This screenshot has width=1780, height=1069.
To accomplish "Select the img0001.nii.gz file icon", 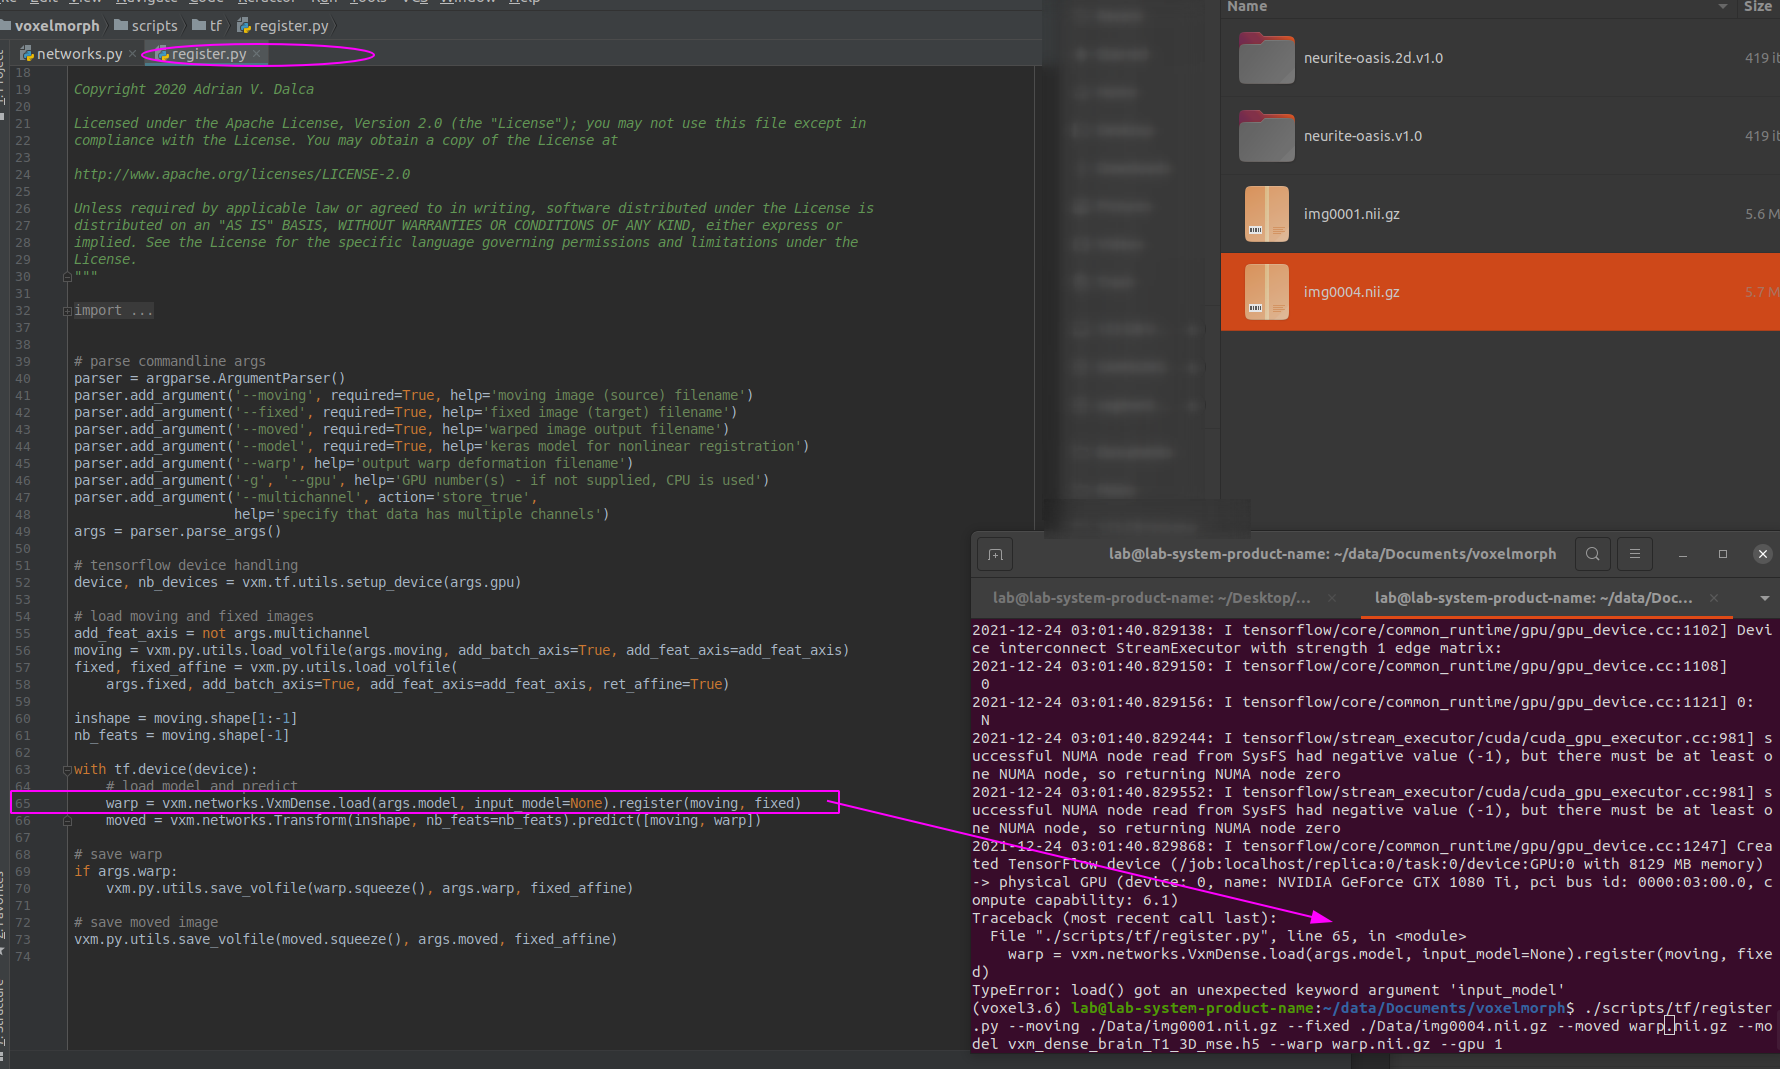I will point(1267,213).
